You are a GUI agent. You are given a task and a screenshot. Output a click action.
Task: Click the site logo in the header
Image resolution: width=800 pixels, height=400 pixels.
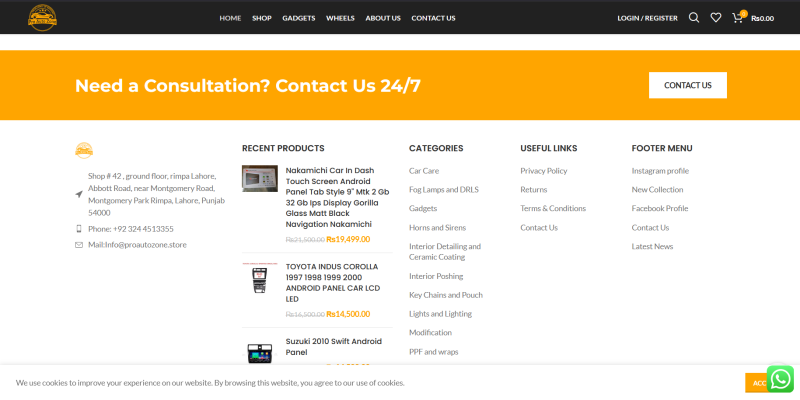42,17
